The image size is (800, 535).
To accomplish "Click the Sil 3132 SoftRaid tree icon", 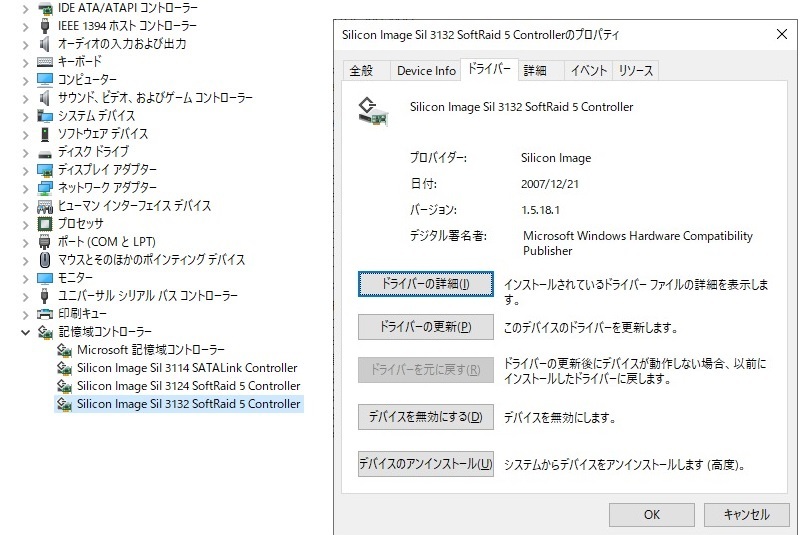I will pos(64,404).
